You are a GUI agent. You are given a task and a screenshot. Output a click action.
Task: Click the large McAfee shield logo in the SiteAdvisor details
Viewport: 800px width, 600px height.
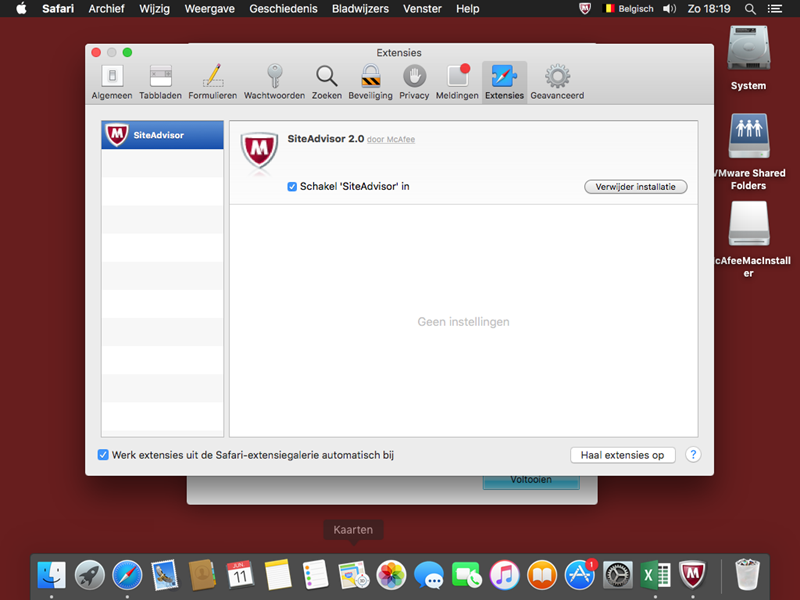(x=259, y=152)
